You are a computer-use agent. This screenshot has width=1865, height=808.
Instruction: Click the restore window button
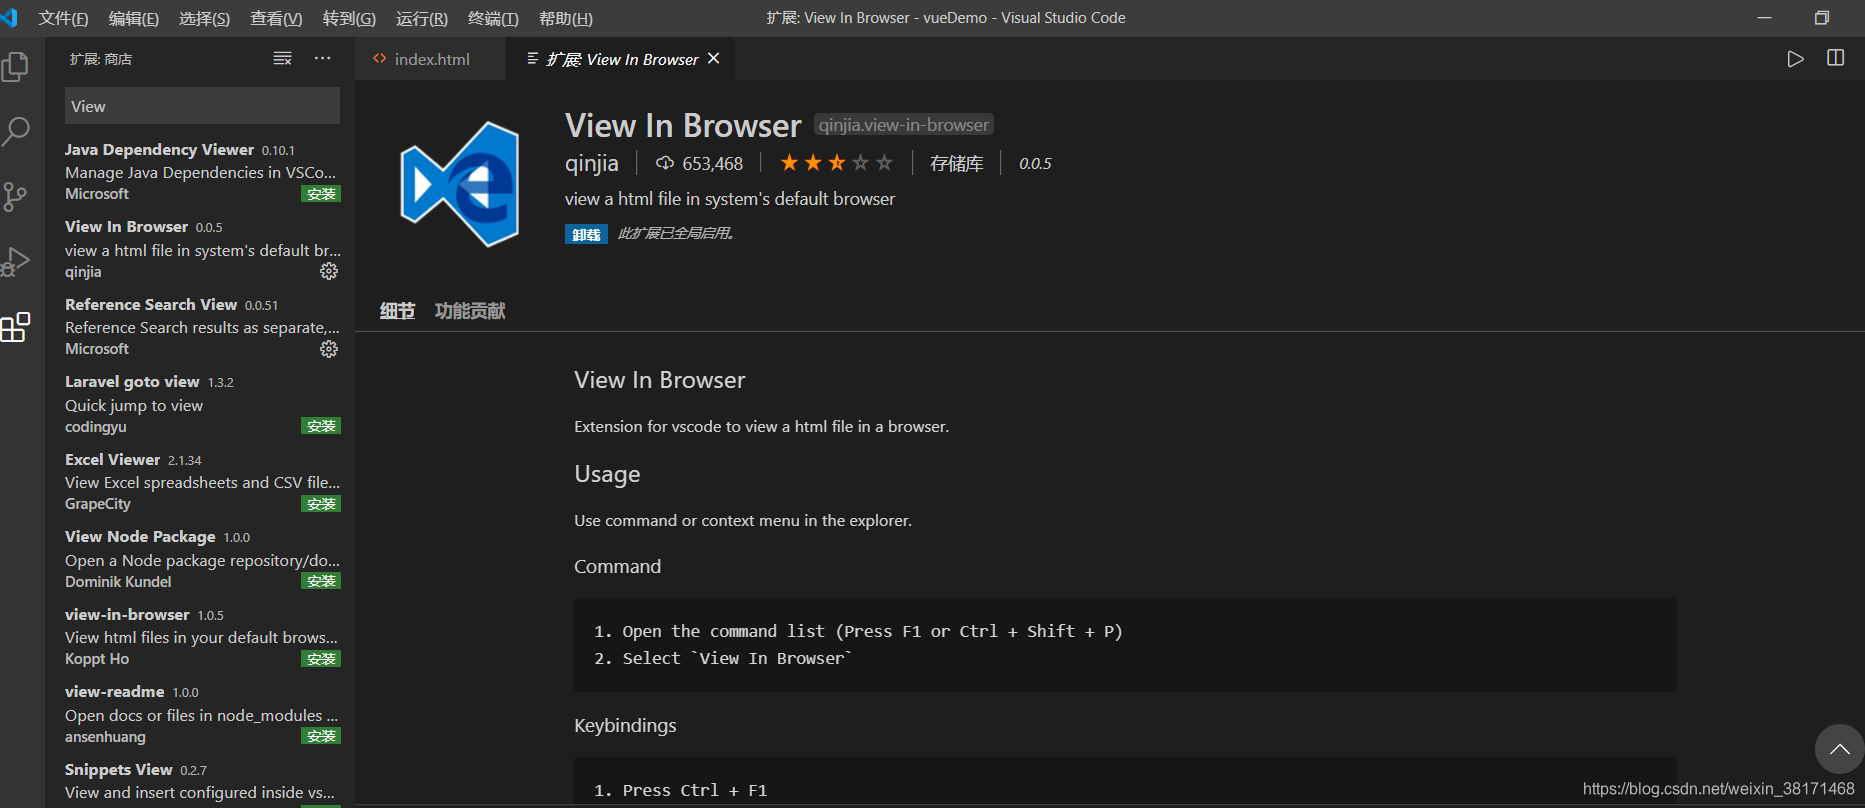tap(1822, 18)
